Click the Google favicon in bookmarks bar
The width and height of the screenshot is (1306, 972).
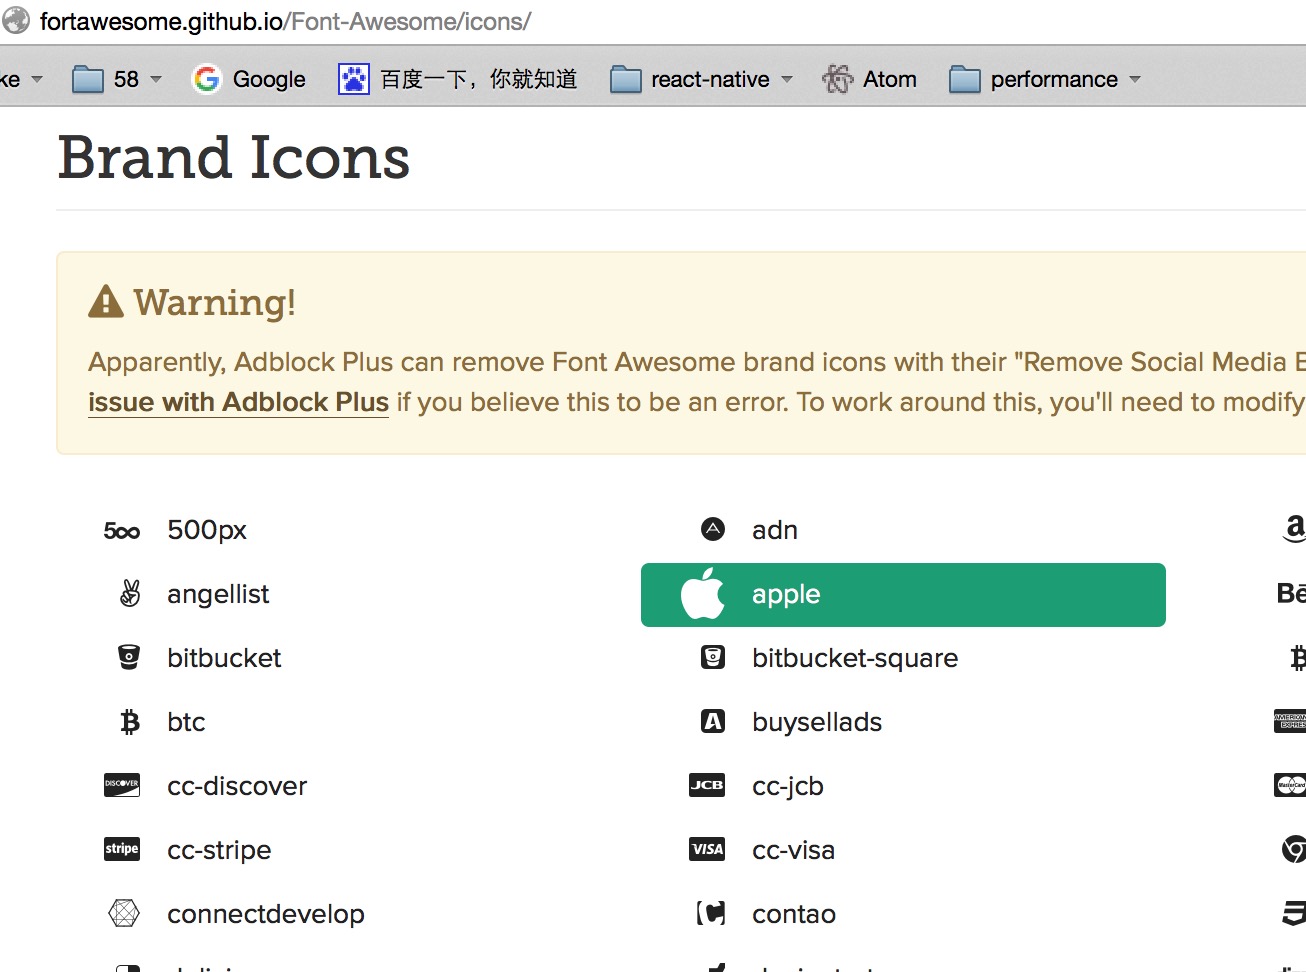coord(206,78)
